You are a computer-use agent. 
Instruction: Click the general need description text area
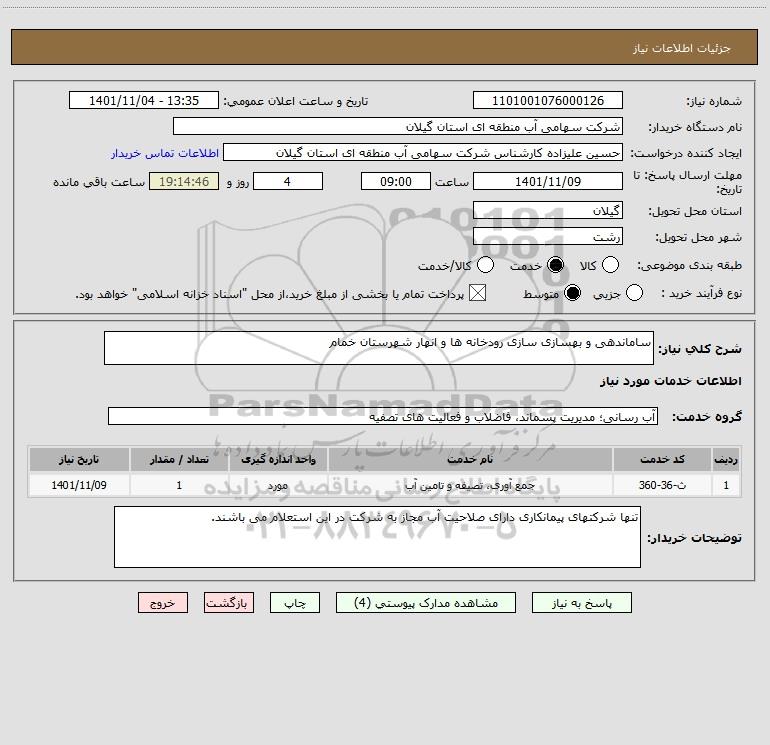[379, 348]
